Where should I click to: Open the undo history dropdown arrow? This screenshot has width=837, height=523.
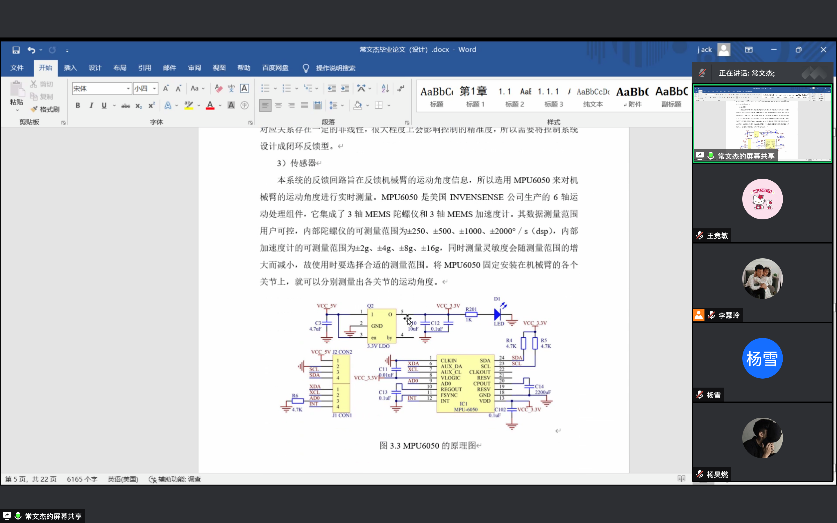(x=41, y=50)
